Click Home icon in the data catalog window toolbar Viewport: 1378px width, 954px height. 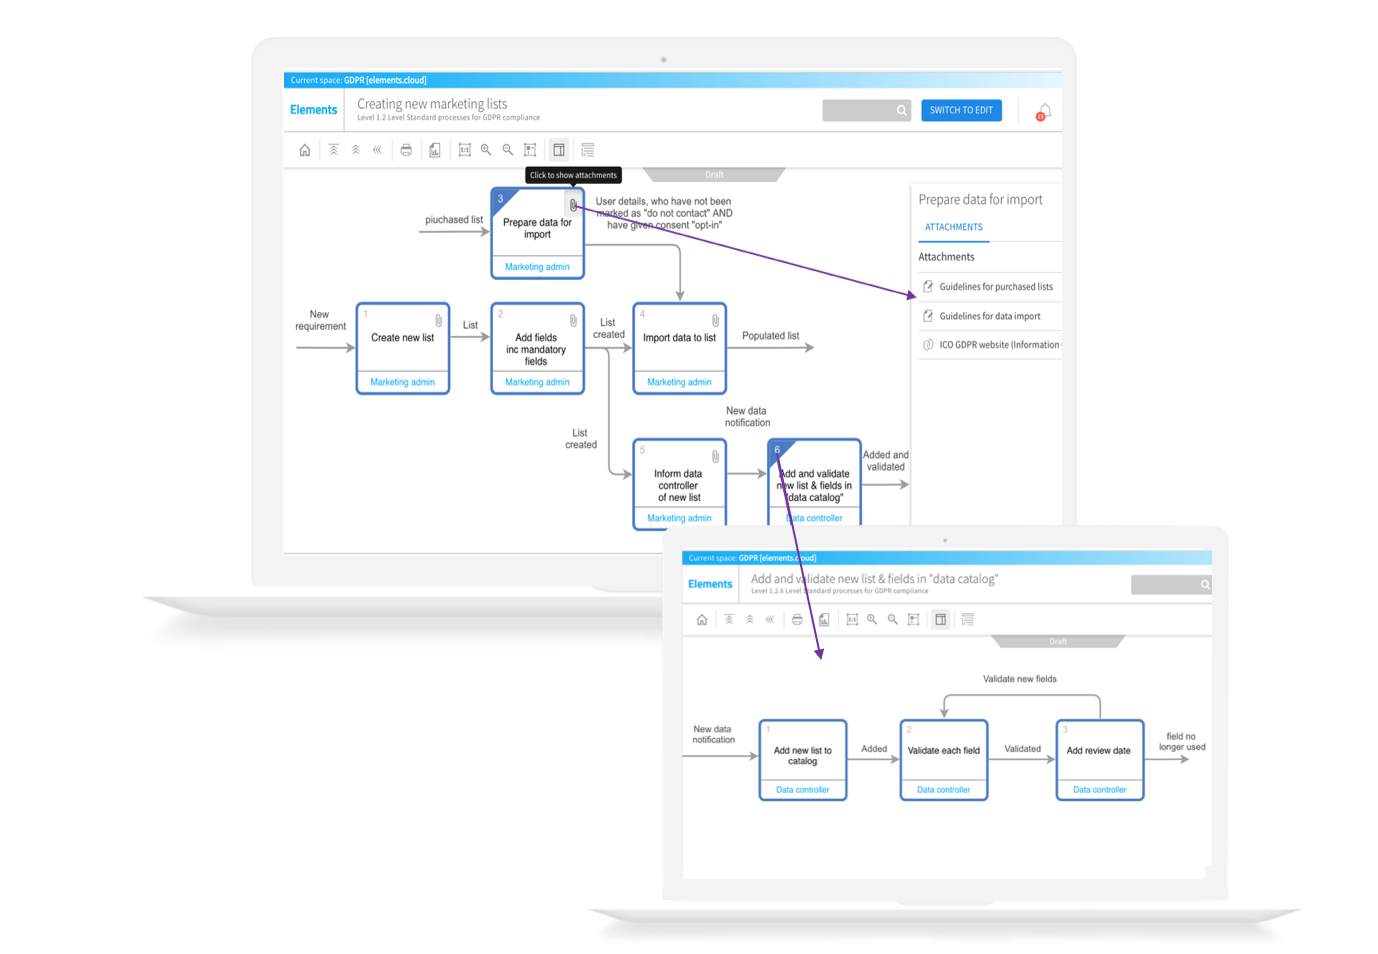pos(702,620)
